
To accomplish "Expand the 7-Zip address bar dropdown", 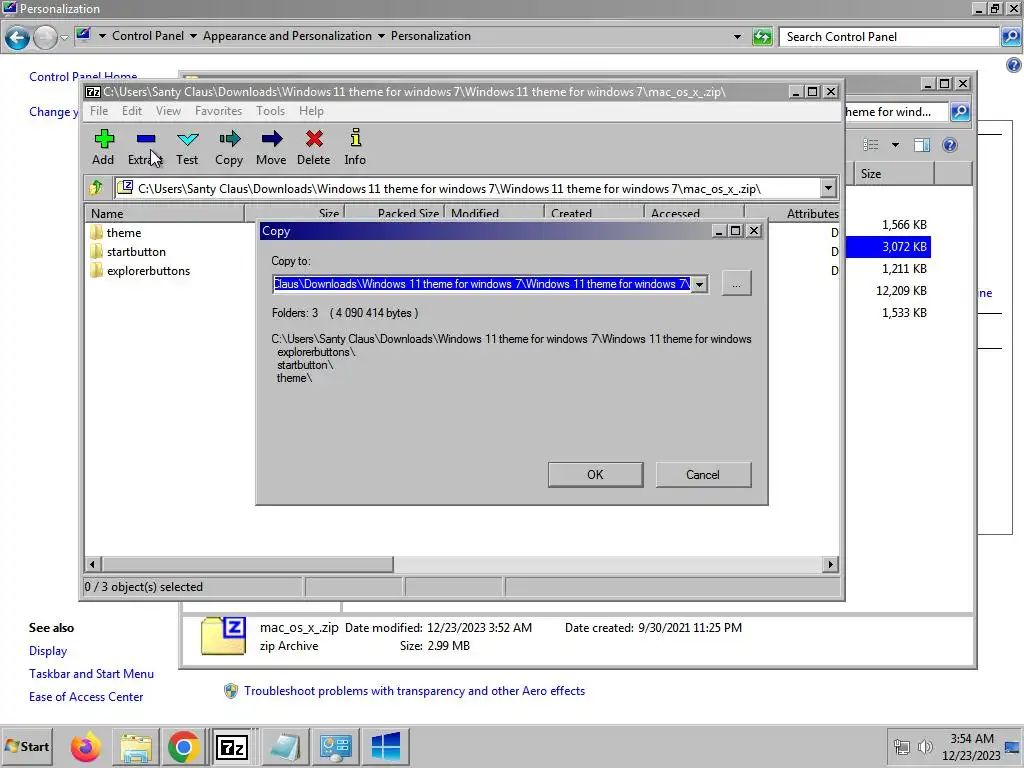I will pos(828,189).
